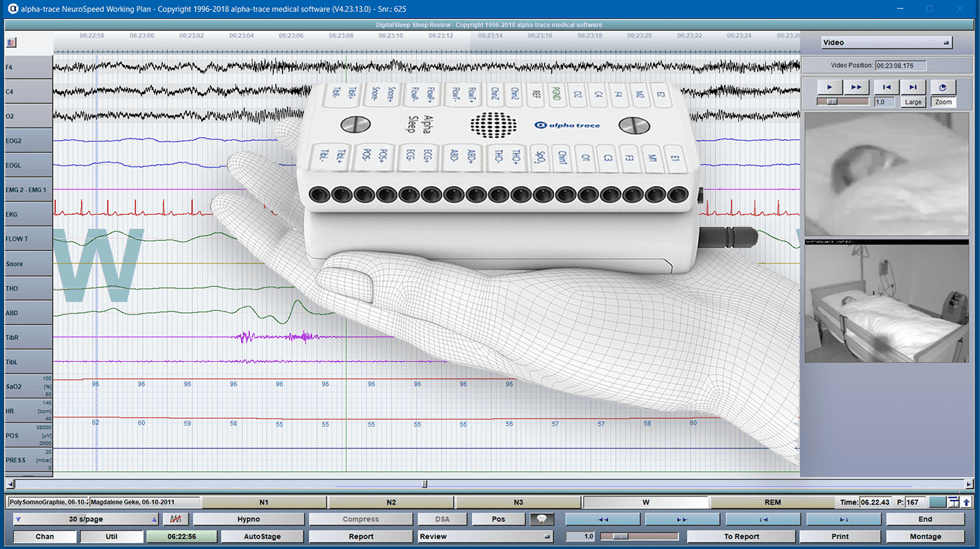
Task: Select the EKG channel label
Action: [28, 214]
